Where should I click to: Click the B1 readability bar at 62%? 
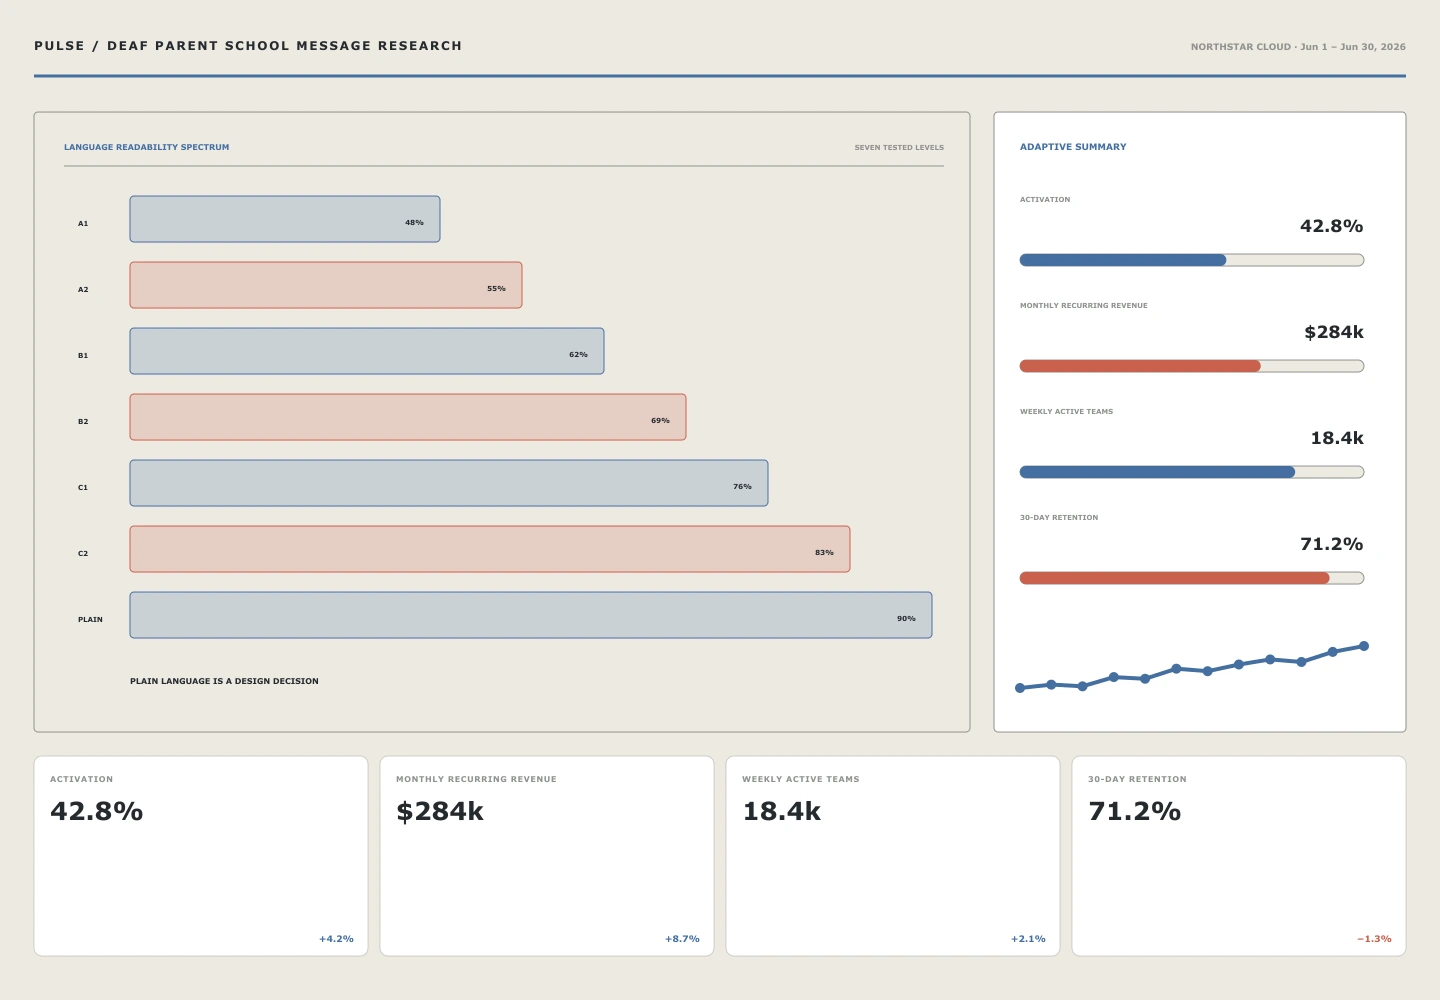(x=367, y=351)
